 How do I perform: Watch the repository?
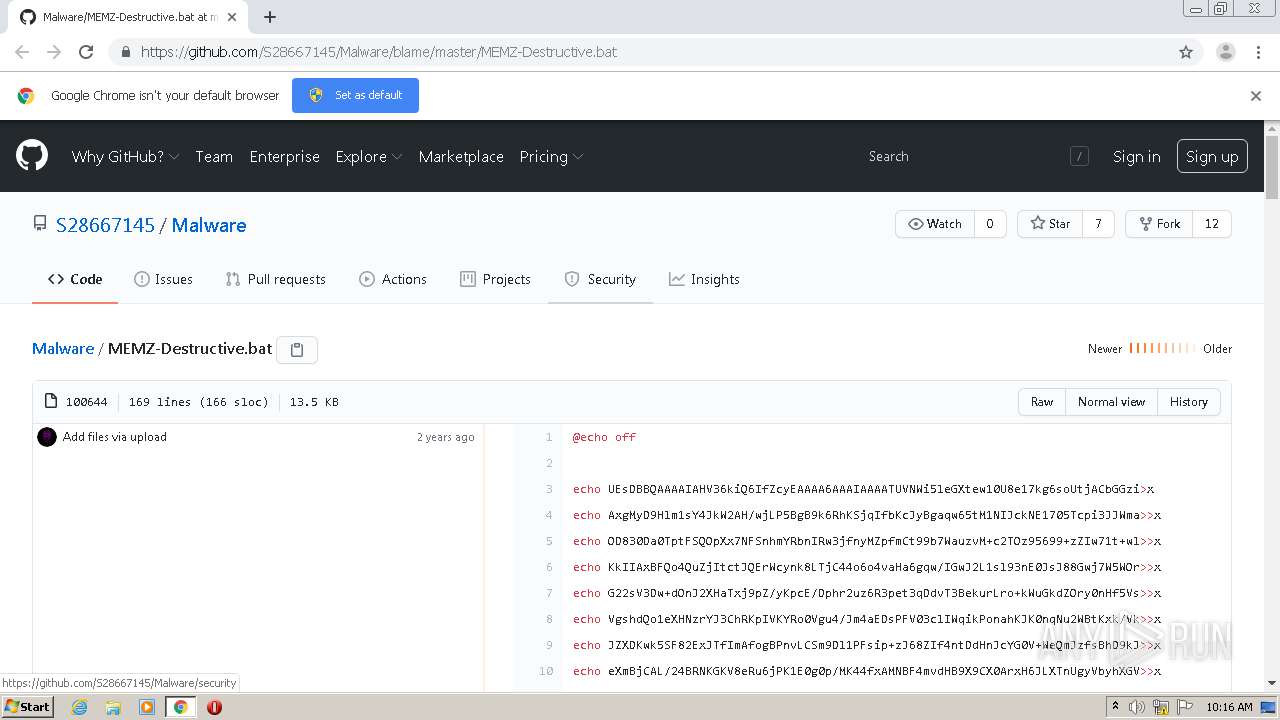click(934, 224)
